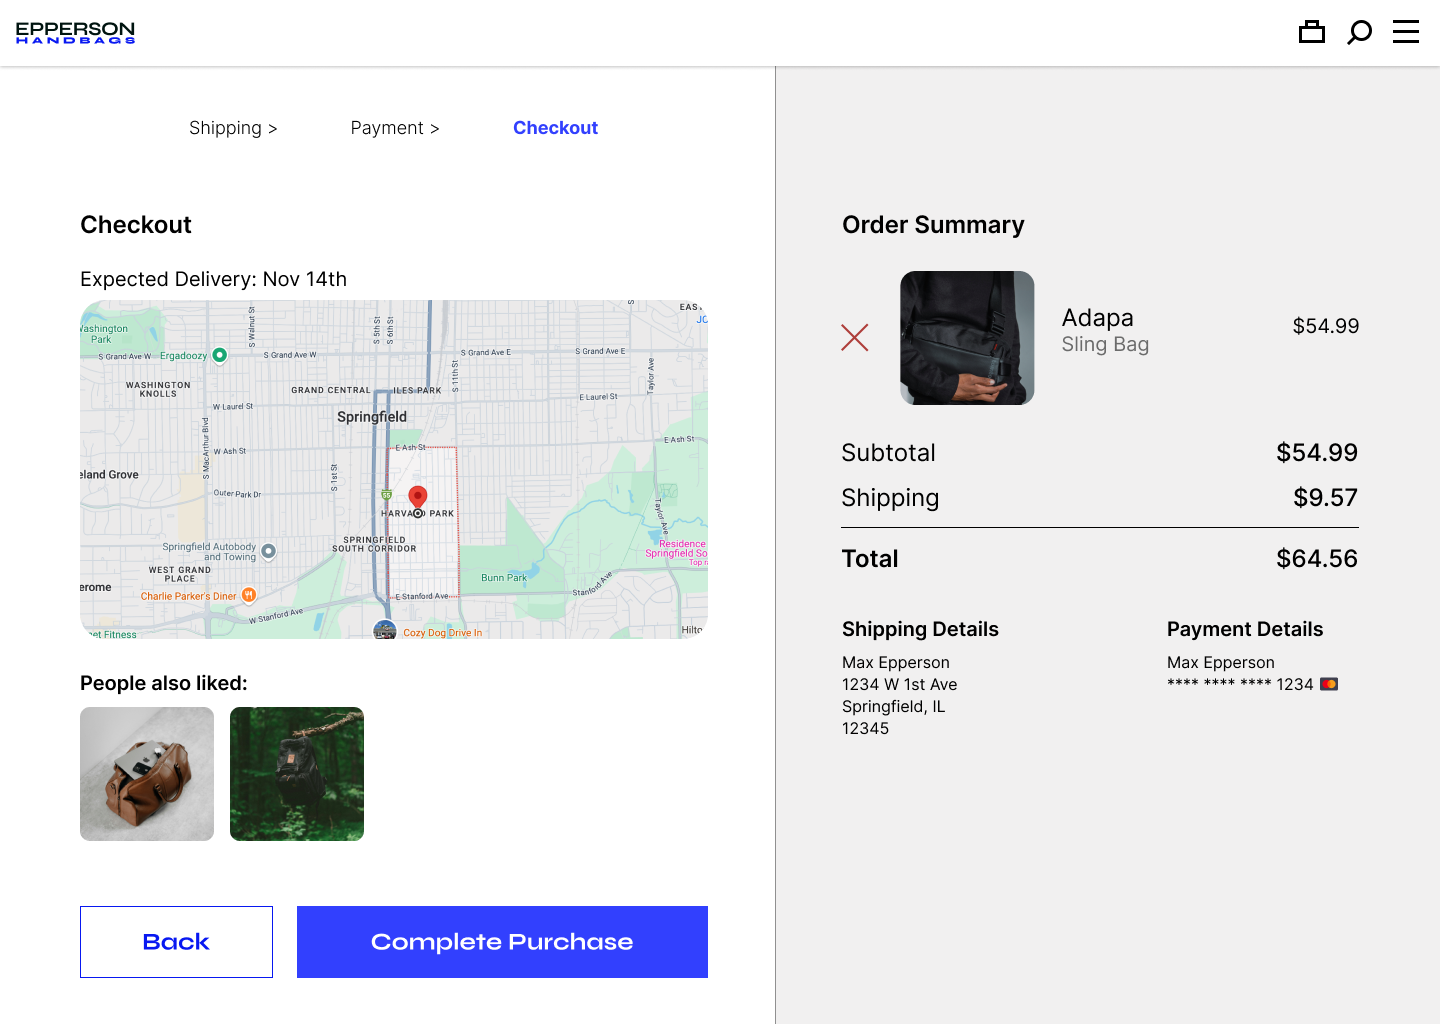The image size is (1440, 1024).
Task: Click the Mastercard card icon
Action: pyautogui.click(x=1329, y=684)
